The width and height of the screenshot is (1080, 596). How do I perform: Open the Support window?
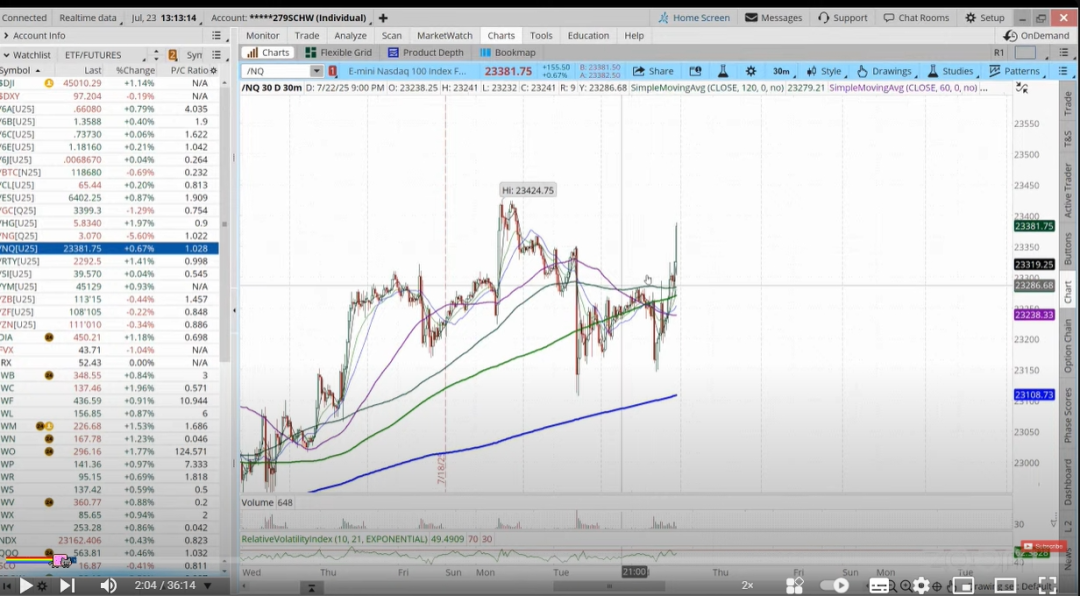(842, 18)
